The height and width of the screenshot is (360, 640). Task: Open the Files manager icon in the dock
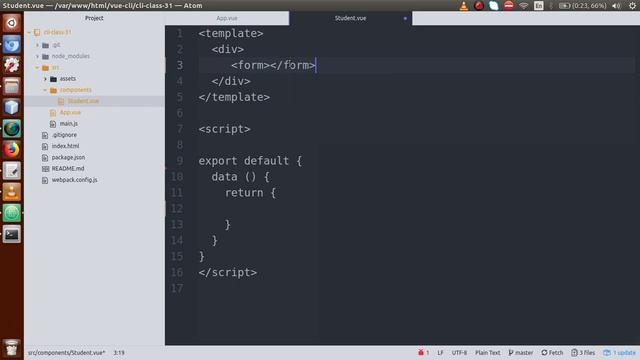pos(11,86)
